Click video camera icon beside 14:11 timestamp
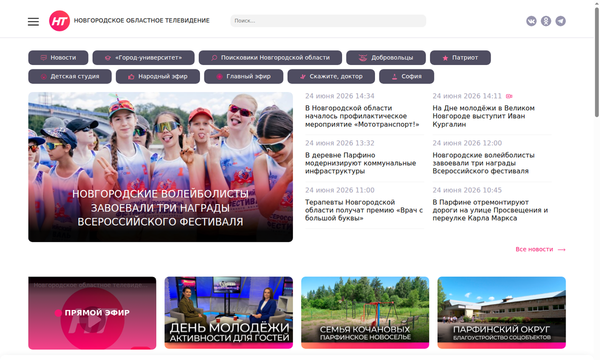 pos(509,96)
